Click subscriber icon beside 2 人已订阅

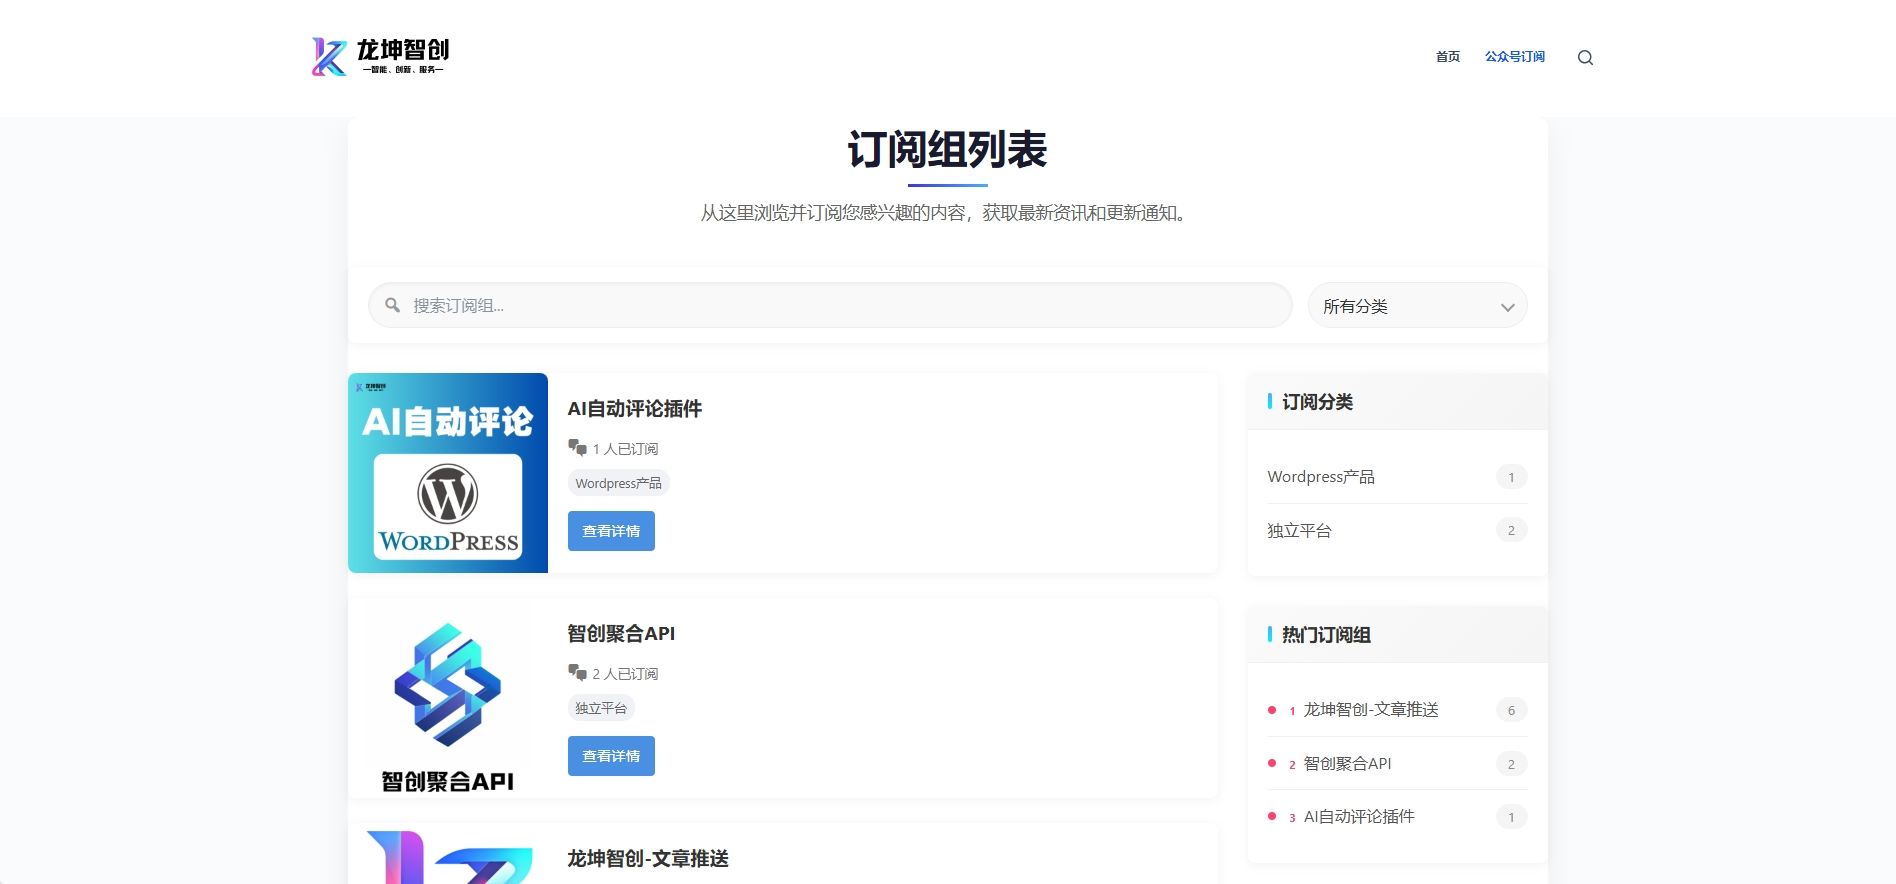pos(577,672)
